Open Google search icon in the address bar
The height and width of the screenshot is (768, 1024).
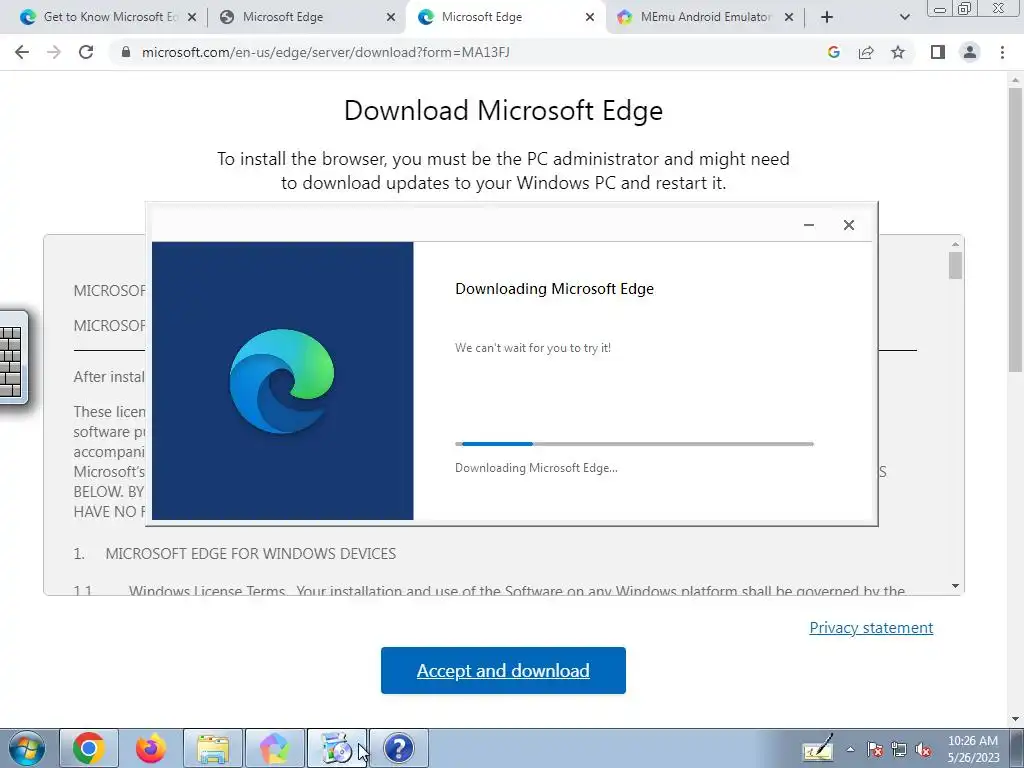833,52
